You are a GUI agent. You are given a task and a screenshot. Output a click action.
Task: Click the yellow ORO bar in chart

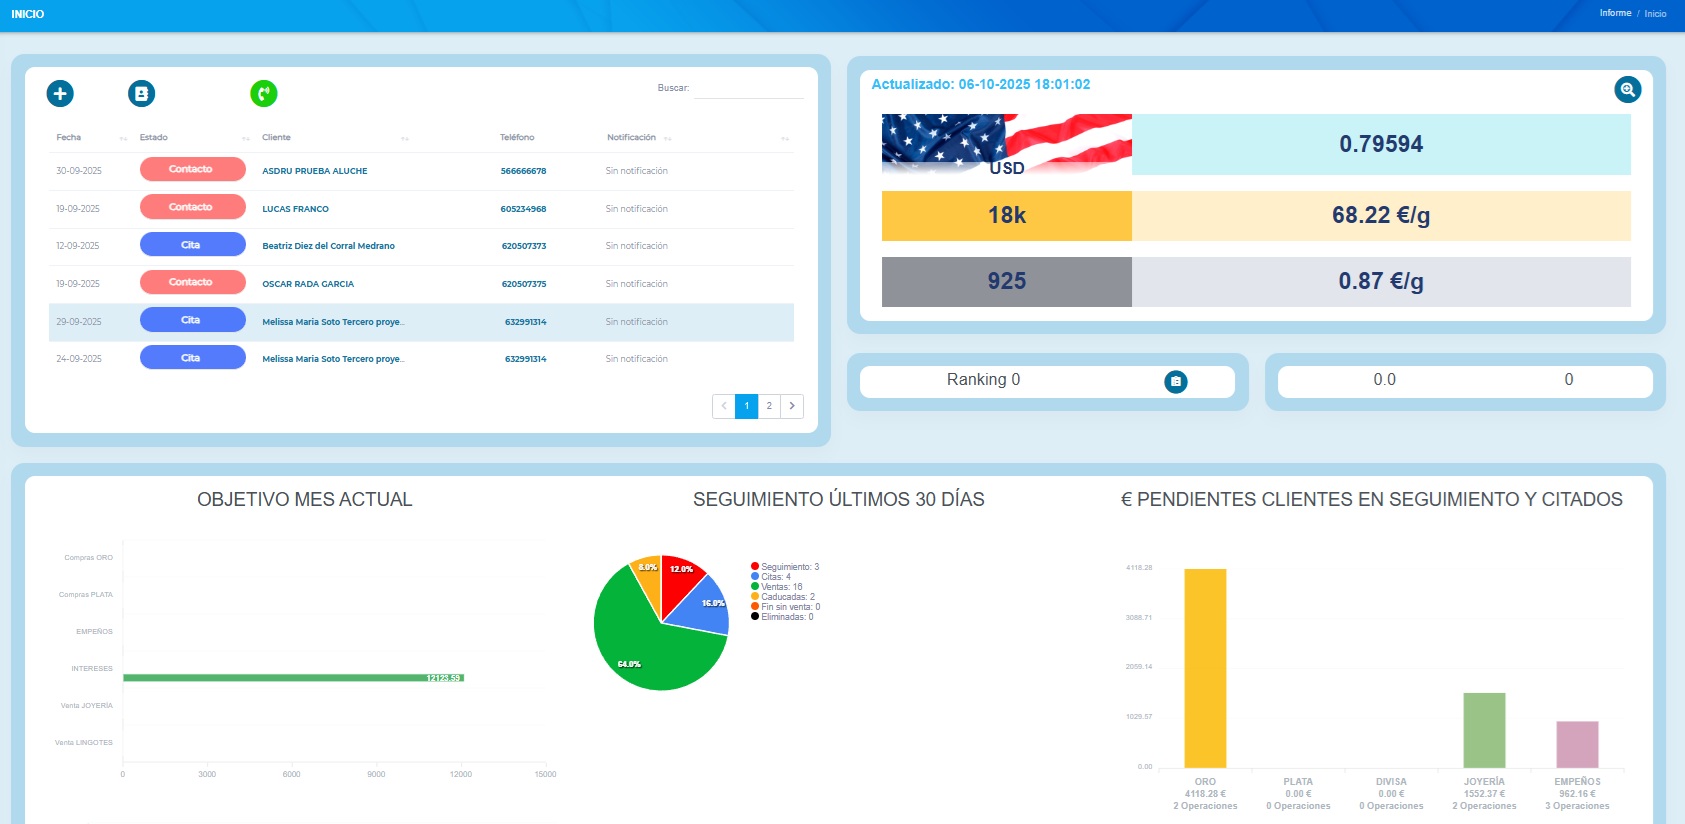click(1205, 668)
